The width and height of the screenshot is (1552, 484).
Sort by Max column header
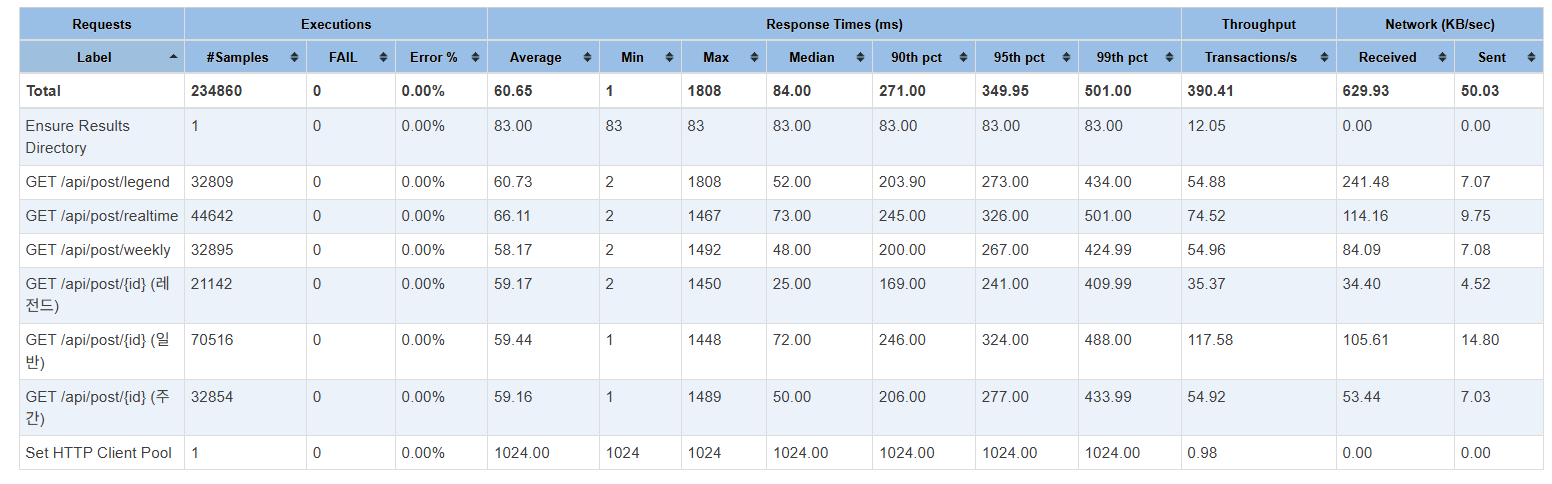pos(724,57)
